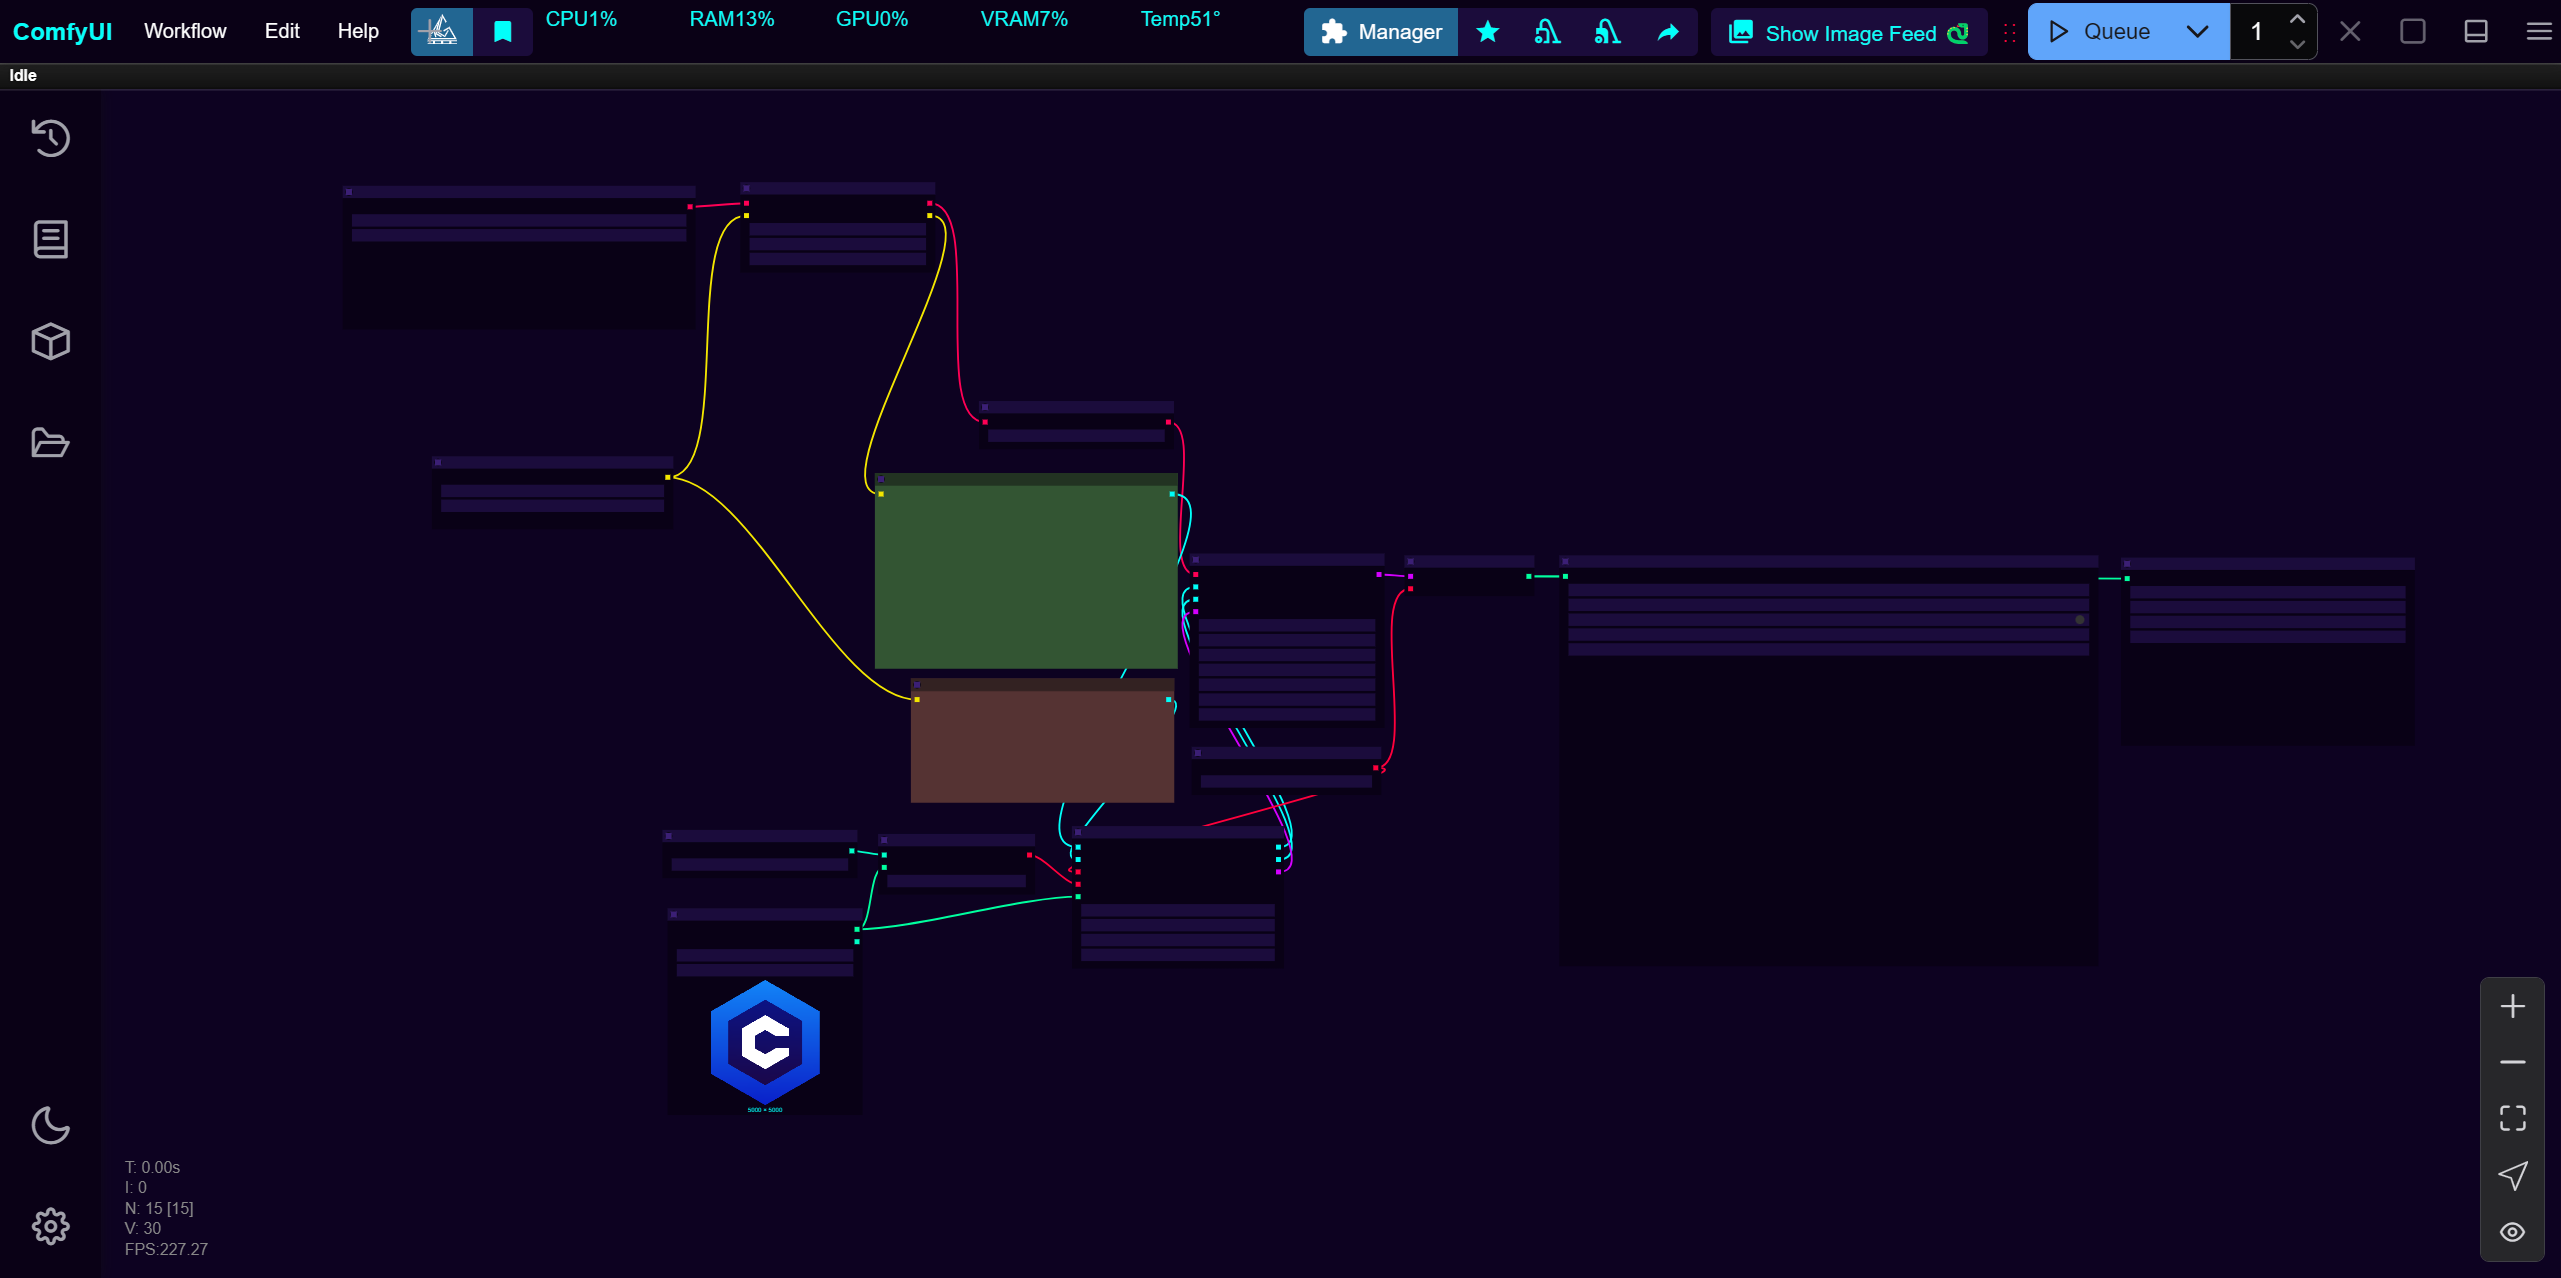
Task: Toggle link visibility eye icon
Action: (x=2512, y=1232)
